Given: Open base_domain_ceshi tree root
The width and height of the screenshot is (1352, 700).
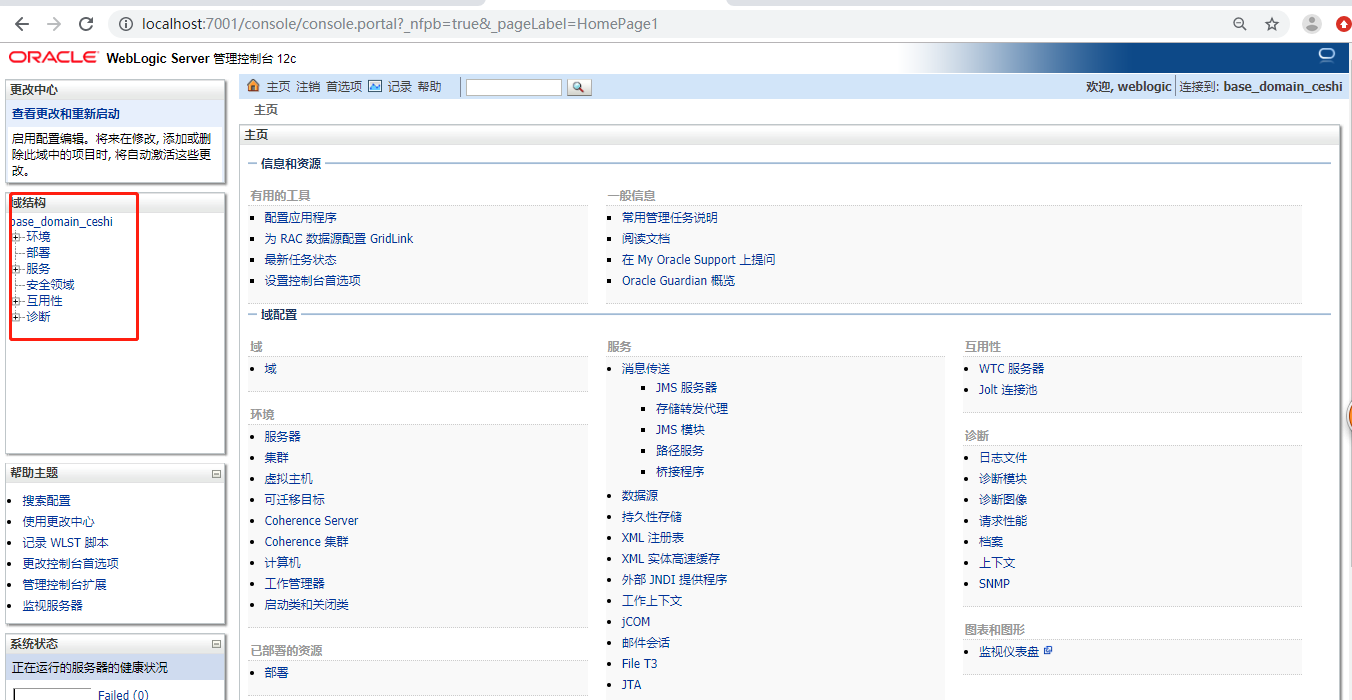Looking at the screenshot, I should [x=61, y=222].
